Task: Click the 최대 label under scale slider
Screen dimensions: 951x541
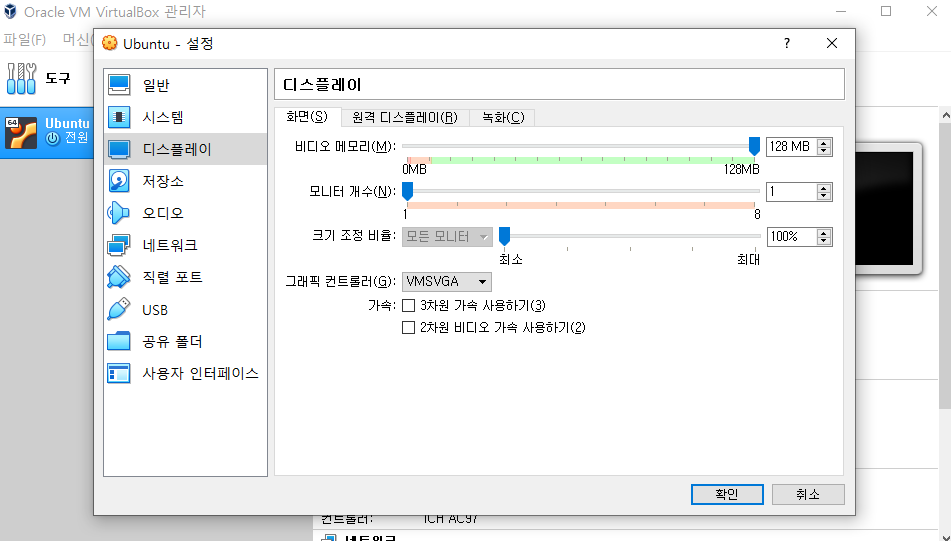Action: (x=748, y=259)
